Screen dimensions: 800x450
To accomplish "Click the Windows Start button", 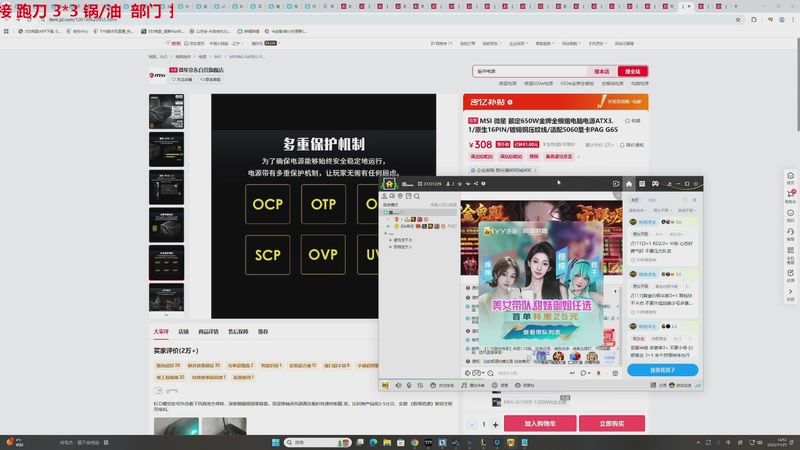I will (x=276, y=442).
